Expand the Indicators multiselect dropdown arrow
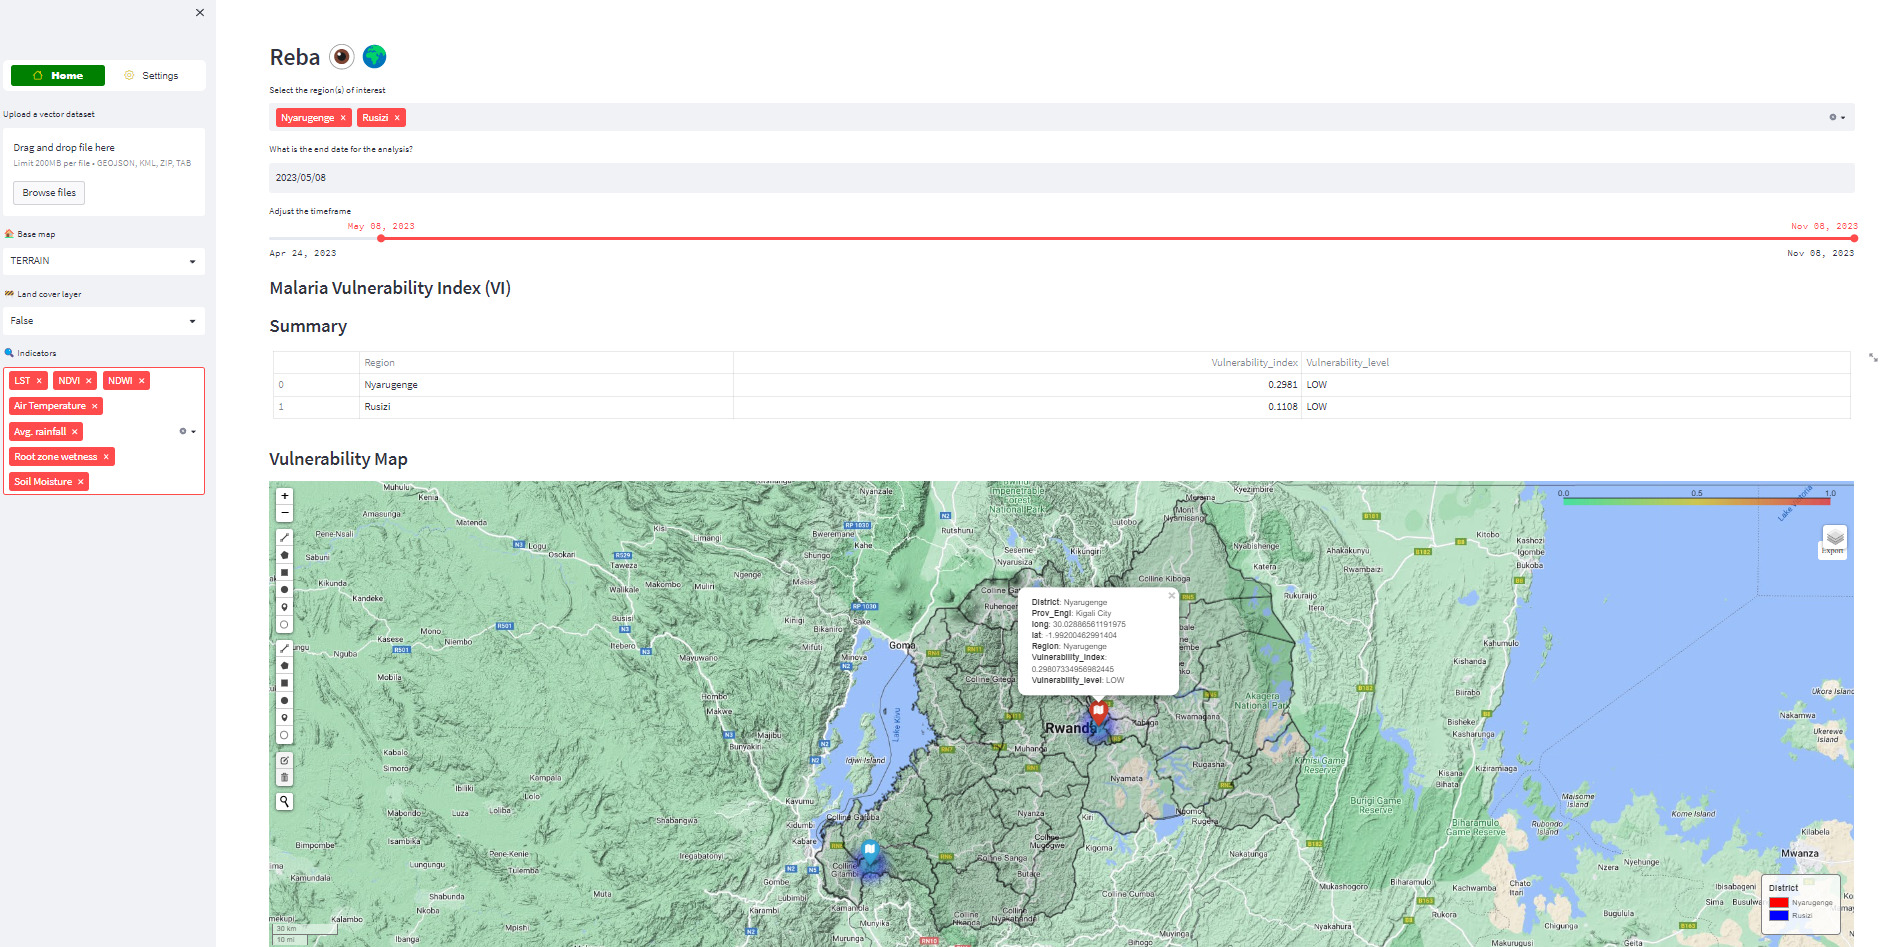 click(x=194, y=432)
